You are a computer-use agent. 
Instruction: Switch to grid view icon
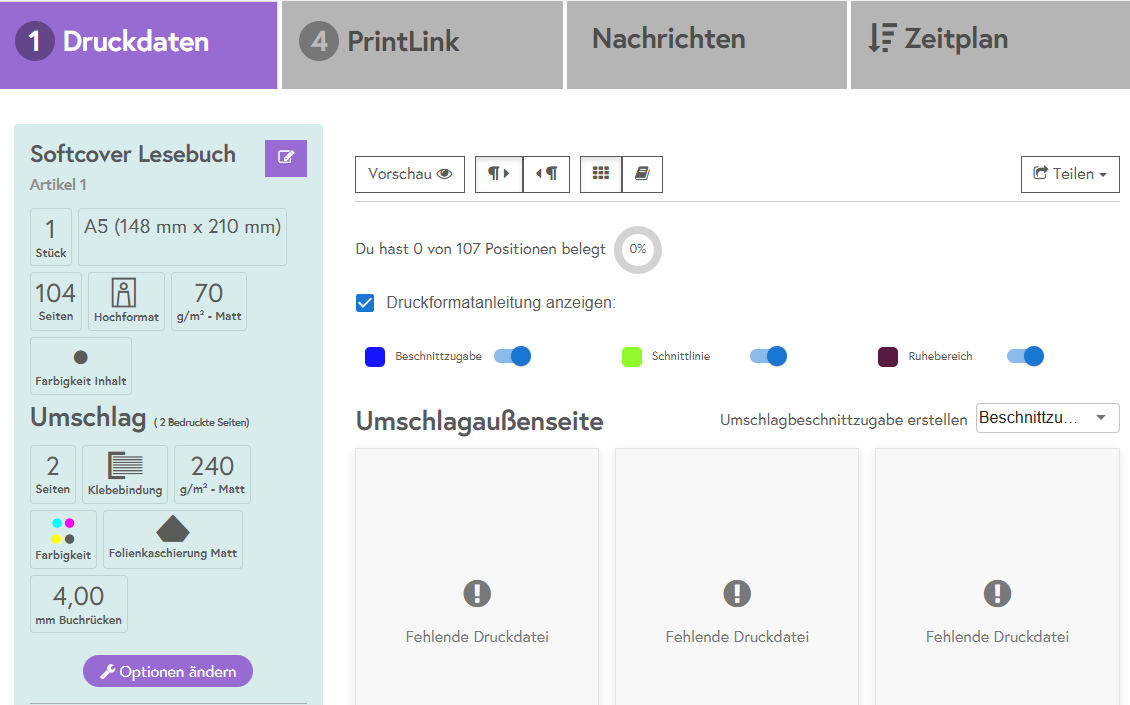pyautogui.click(x=600, y=174)
